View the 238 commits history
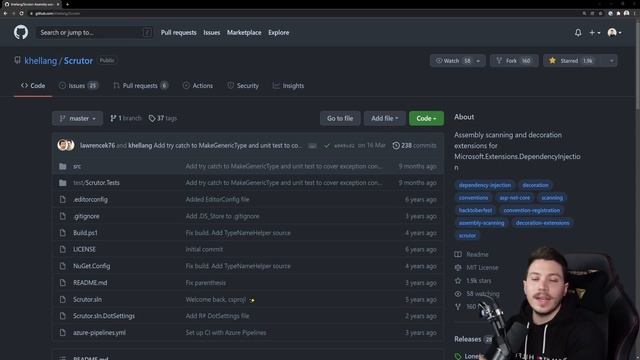 pyautogui.click(x=414, y=145)
